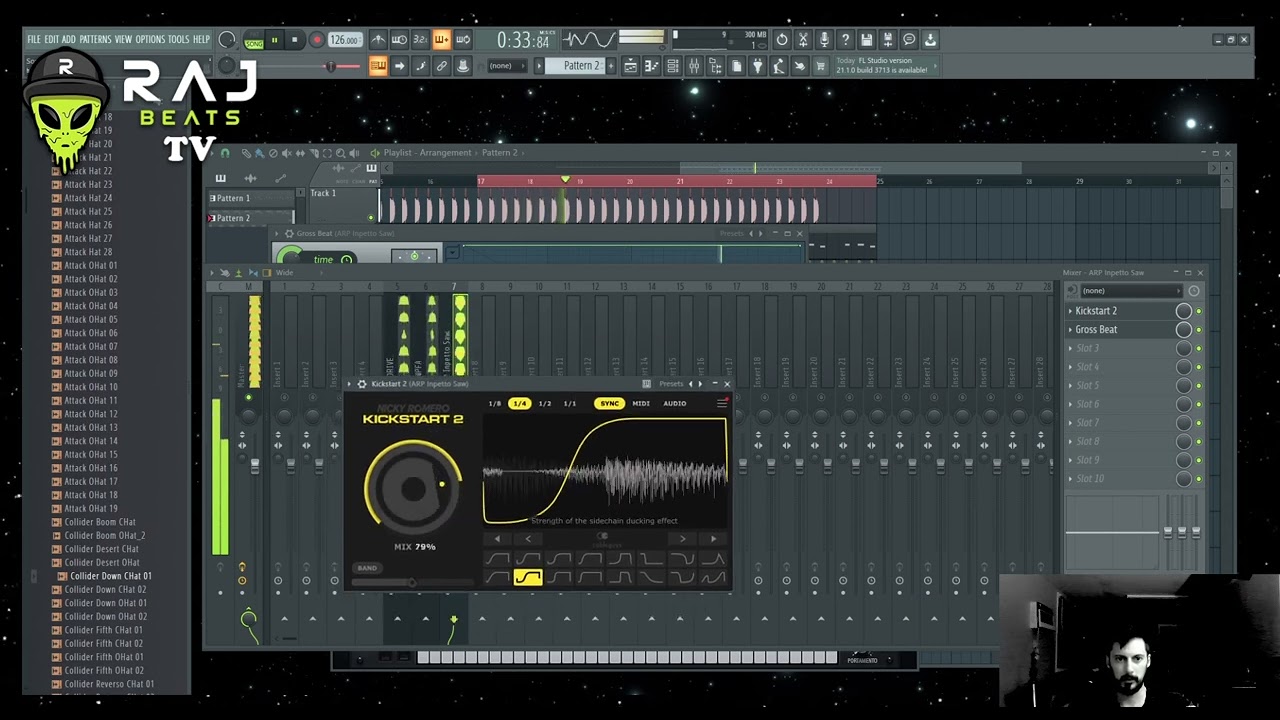Toggle the typing keyboard to piano icon

click(x=379, y=66)
